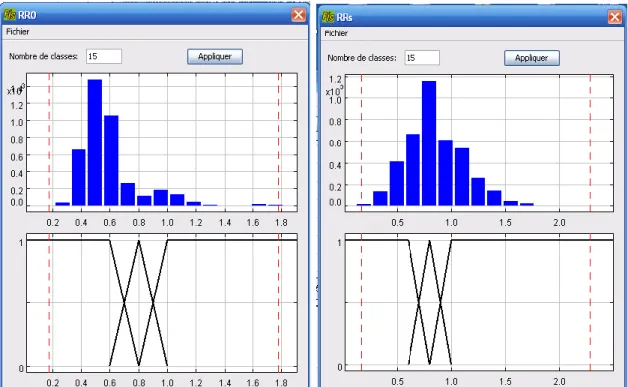Close the RRs window
Image resolution: width=628 pixels, height=387 pixels.
(x=615, y=17)
